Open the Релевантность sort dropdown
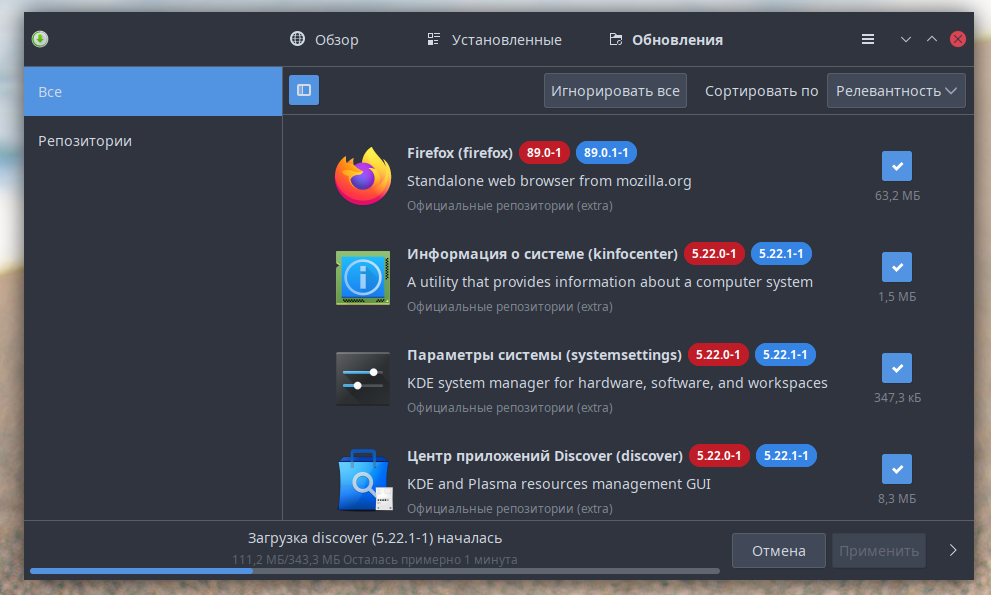 896,90
